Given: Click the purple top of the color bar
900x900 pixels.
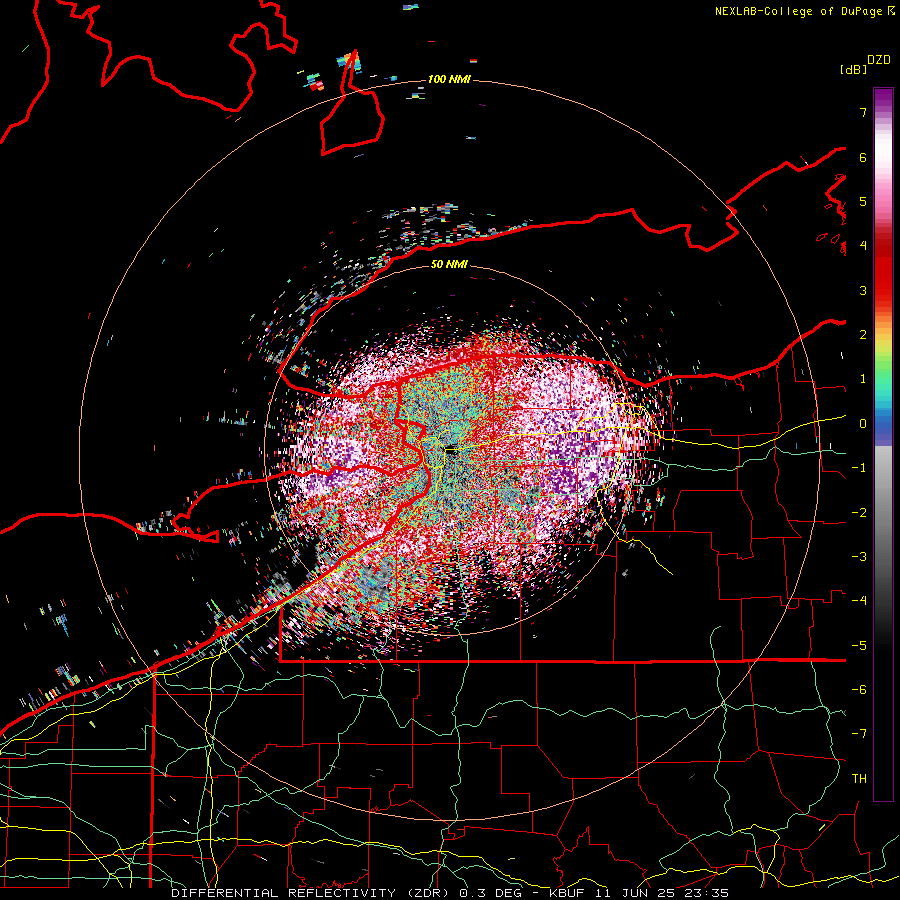Looking at the screenshot, I should pyautogui.click(x=883, y=100).
